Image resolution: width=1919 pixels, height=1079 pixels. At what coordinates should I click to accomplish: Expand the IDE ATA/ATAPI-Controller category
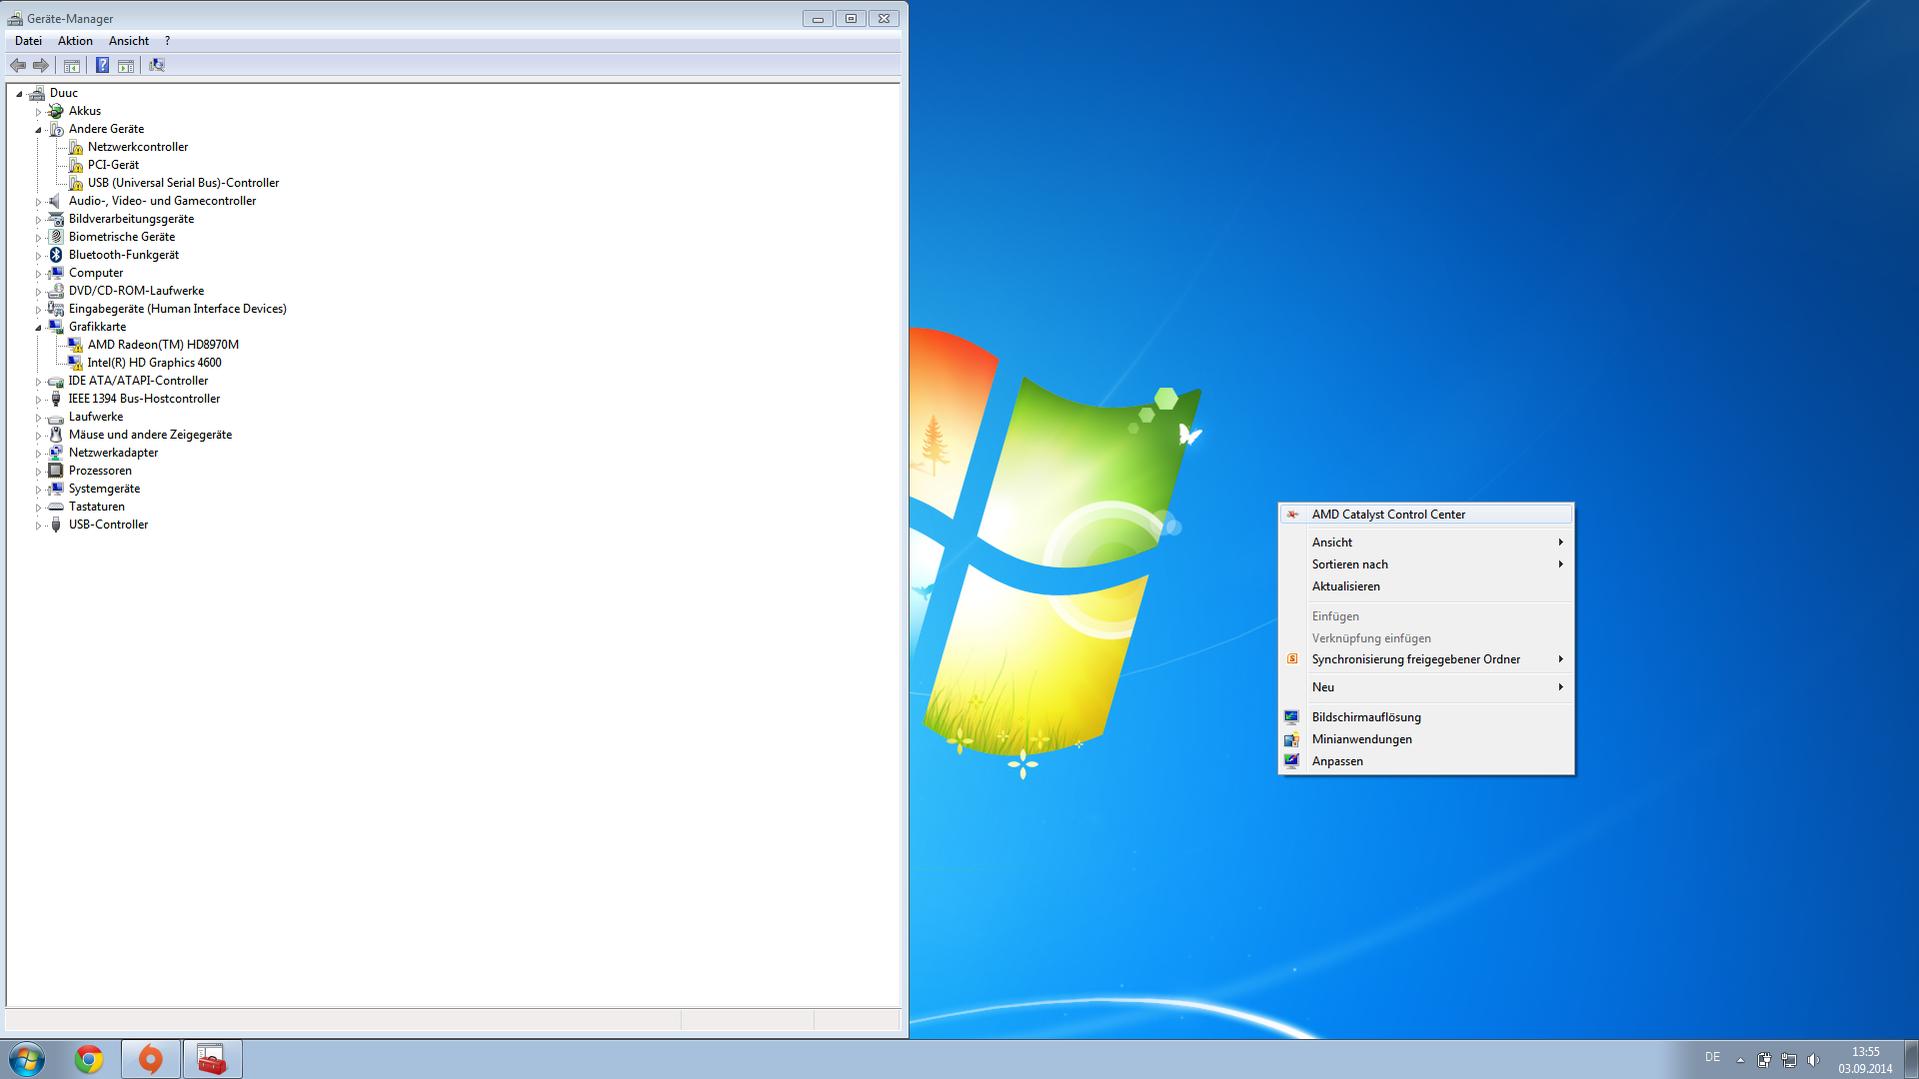(38, 382)
